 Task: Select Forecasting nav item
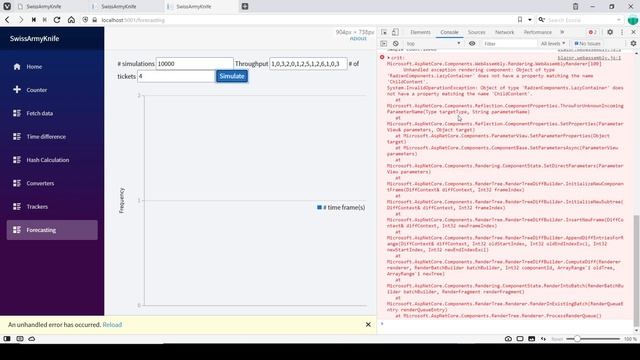[52, 230]
